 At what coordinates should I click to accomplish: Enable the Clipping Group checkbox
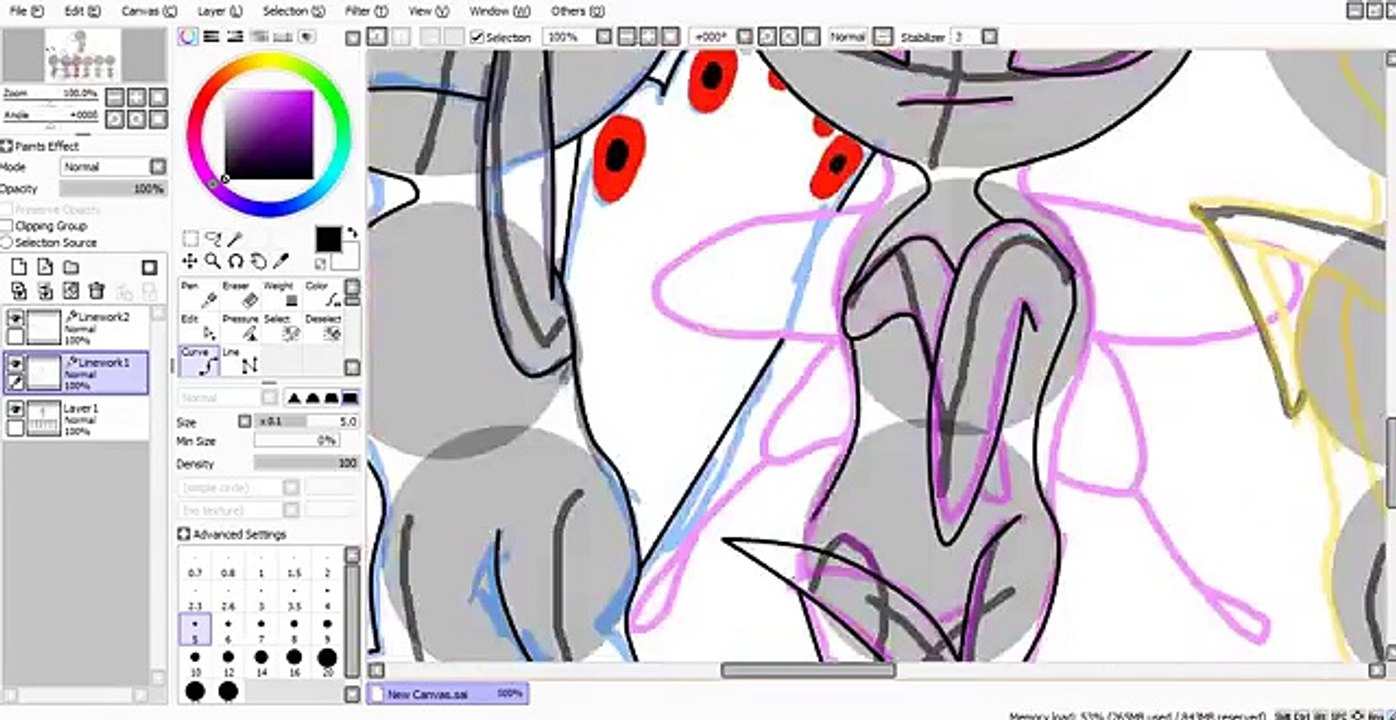tap(7, 227)
